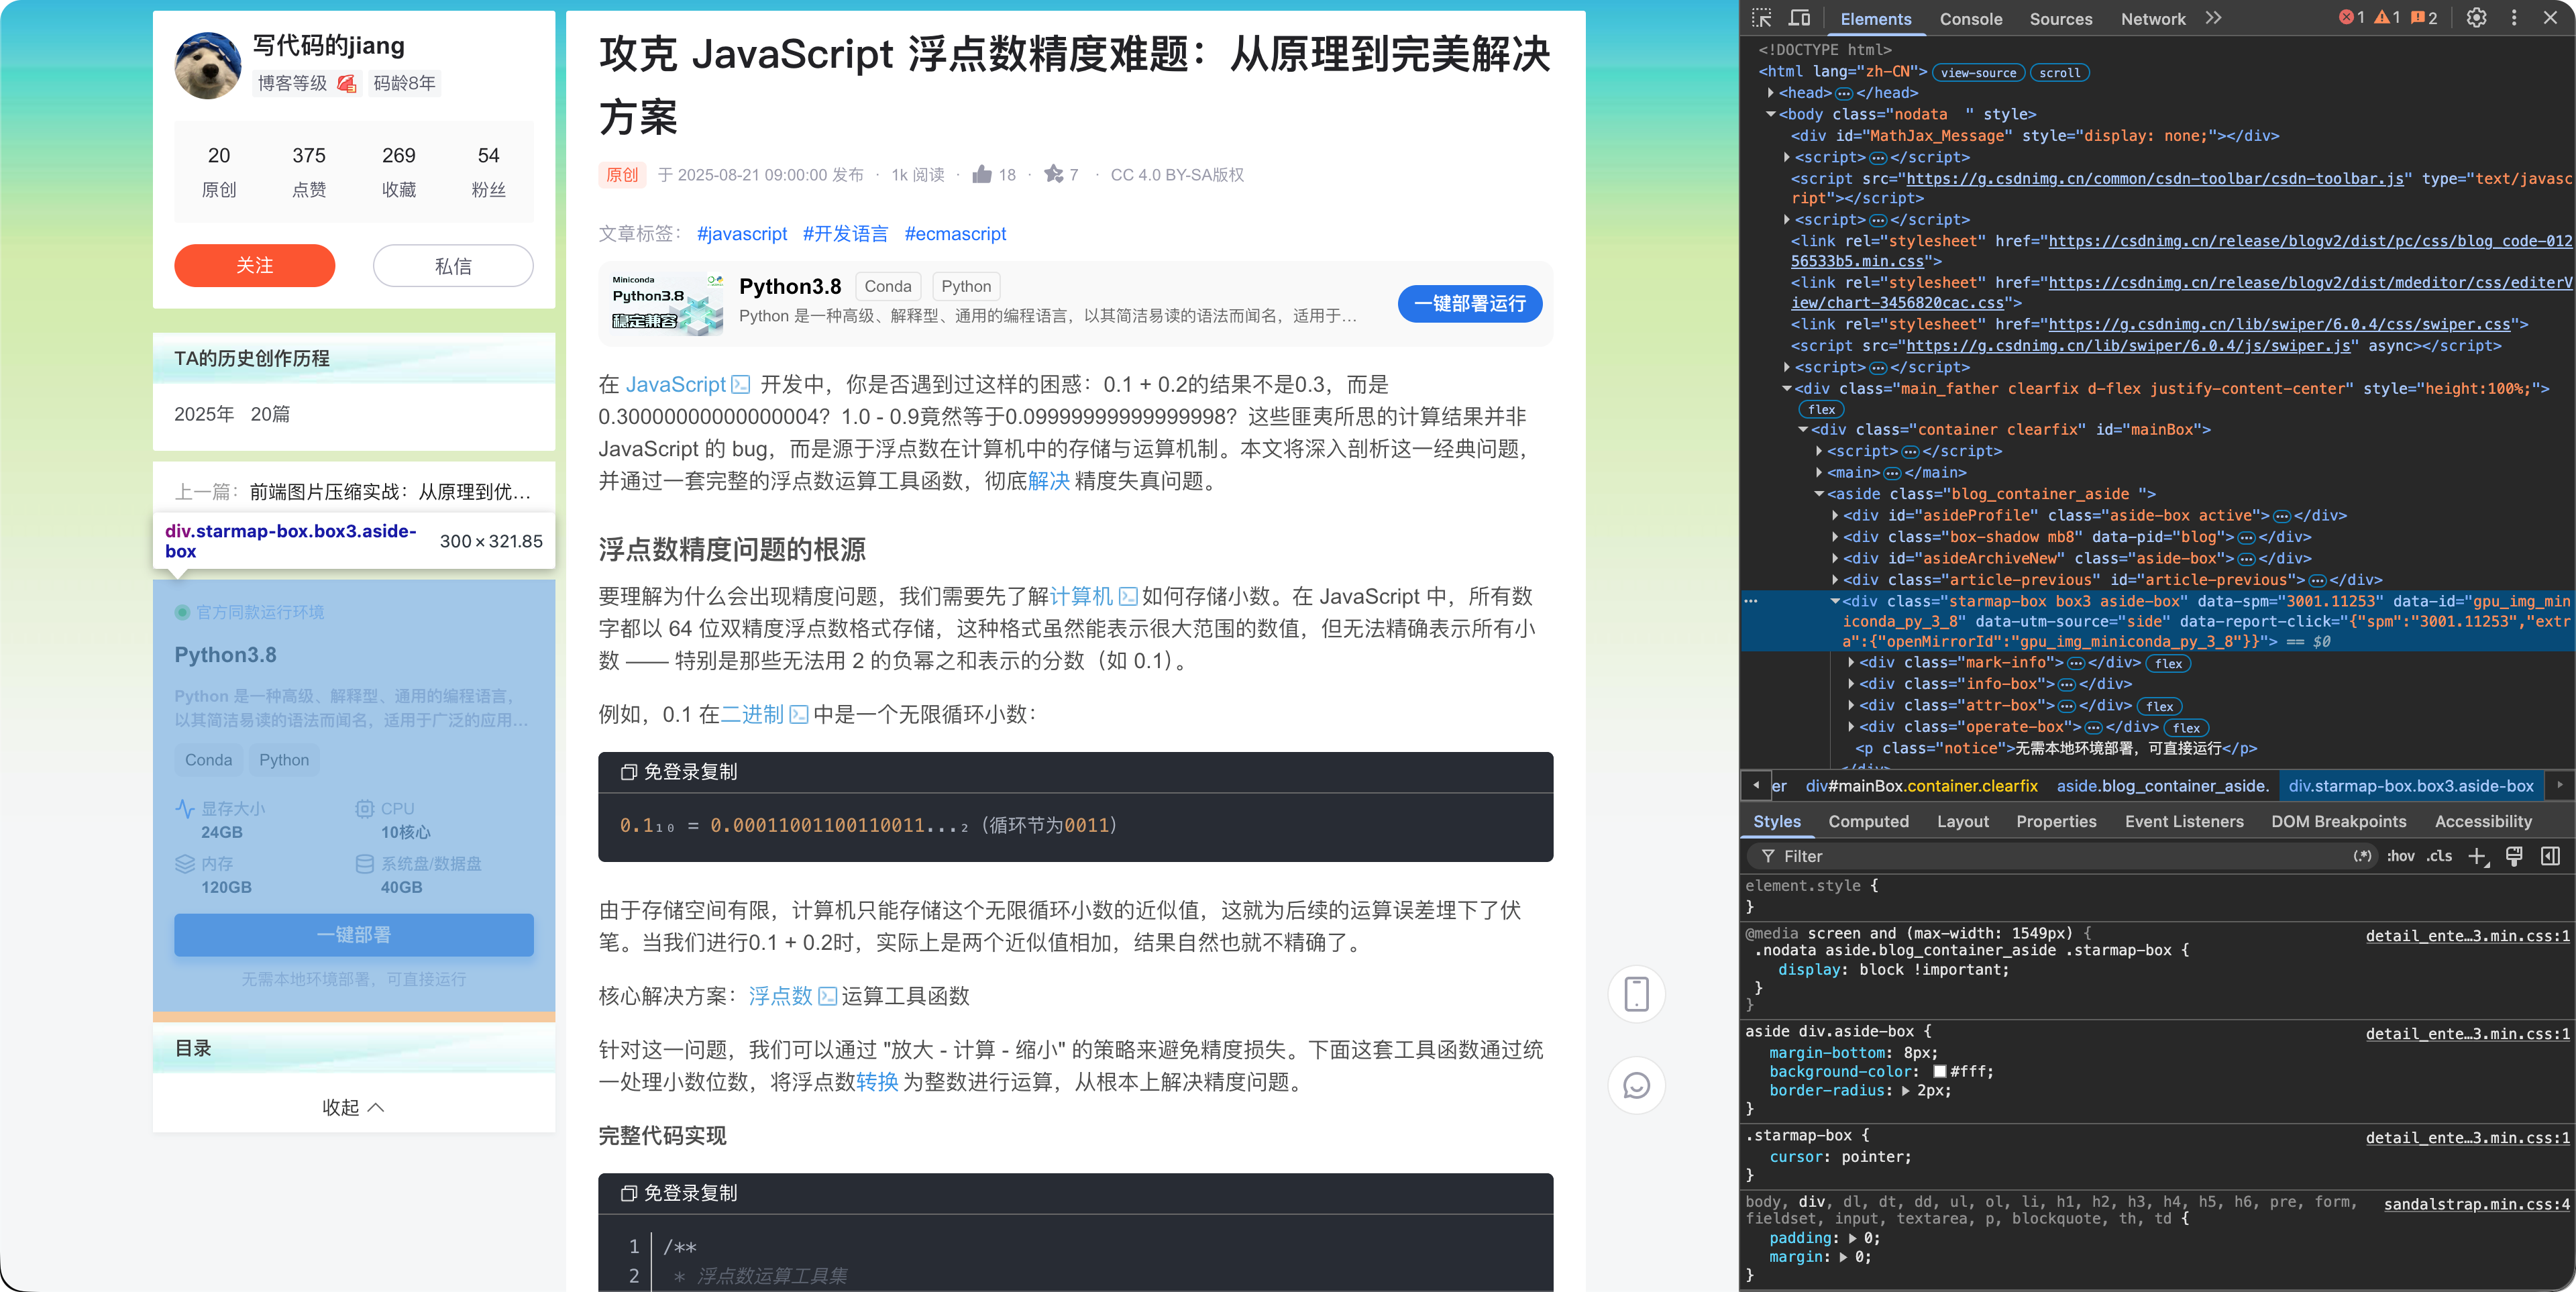Open the DOM Breakpoints tab
Screen dimensions: 2576x1292
tap(2338, 821)
